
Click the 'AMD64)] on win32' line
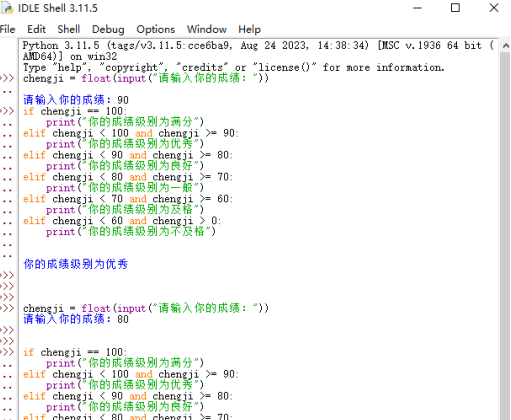[70, 57]
